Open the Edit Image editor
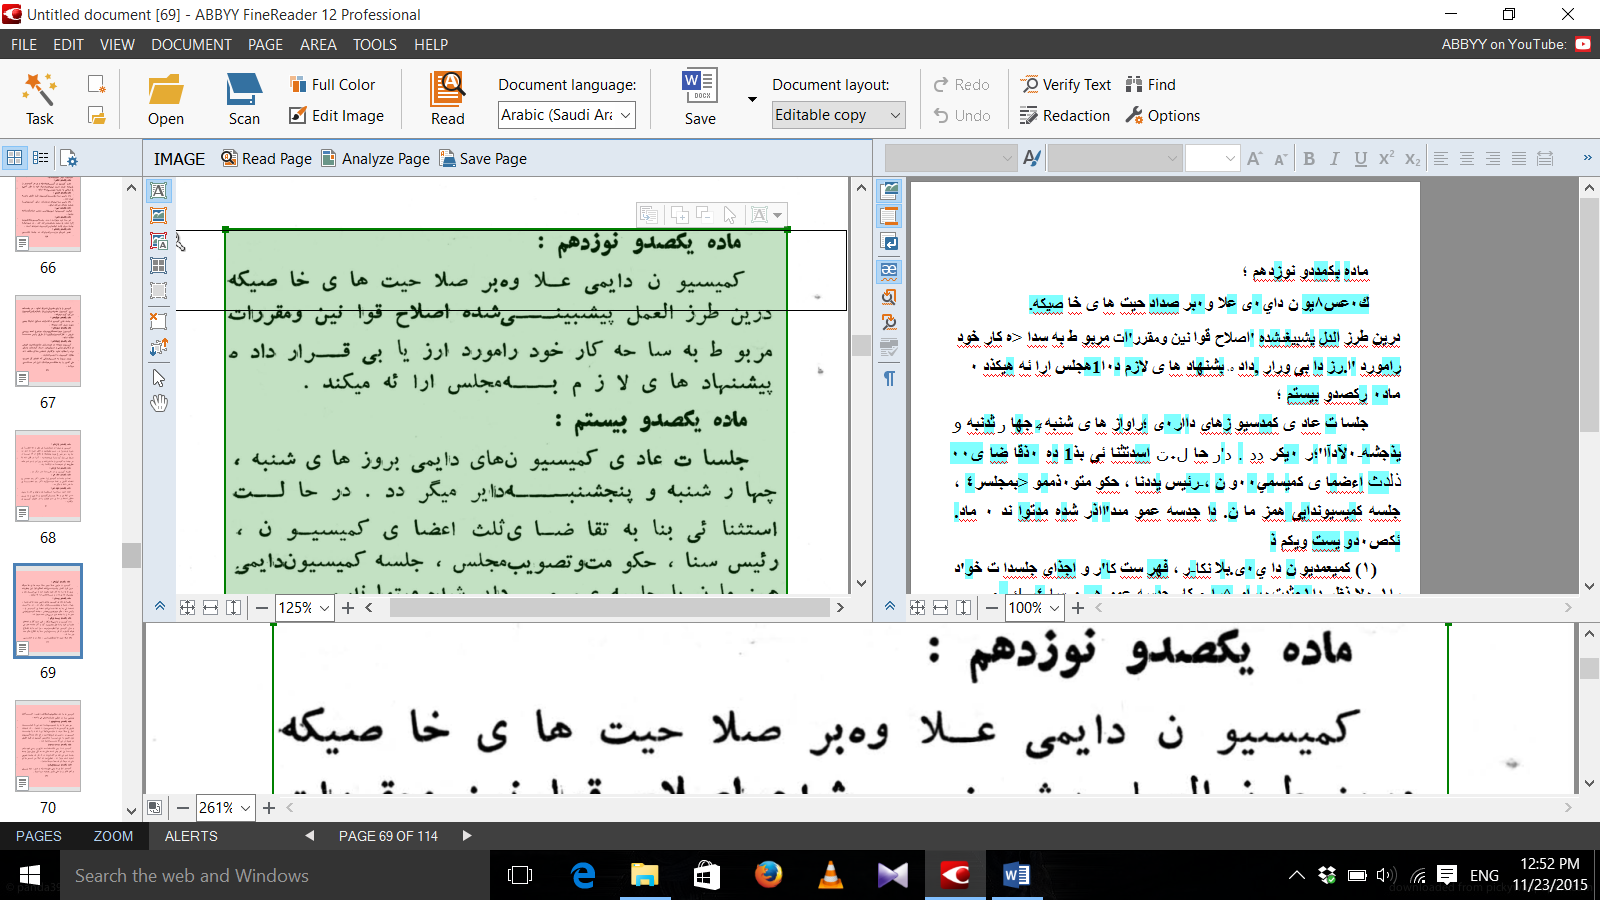Screen dimensions: 1600x900 click(336, 116)
